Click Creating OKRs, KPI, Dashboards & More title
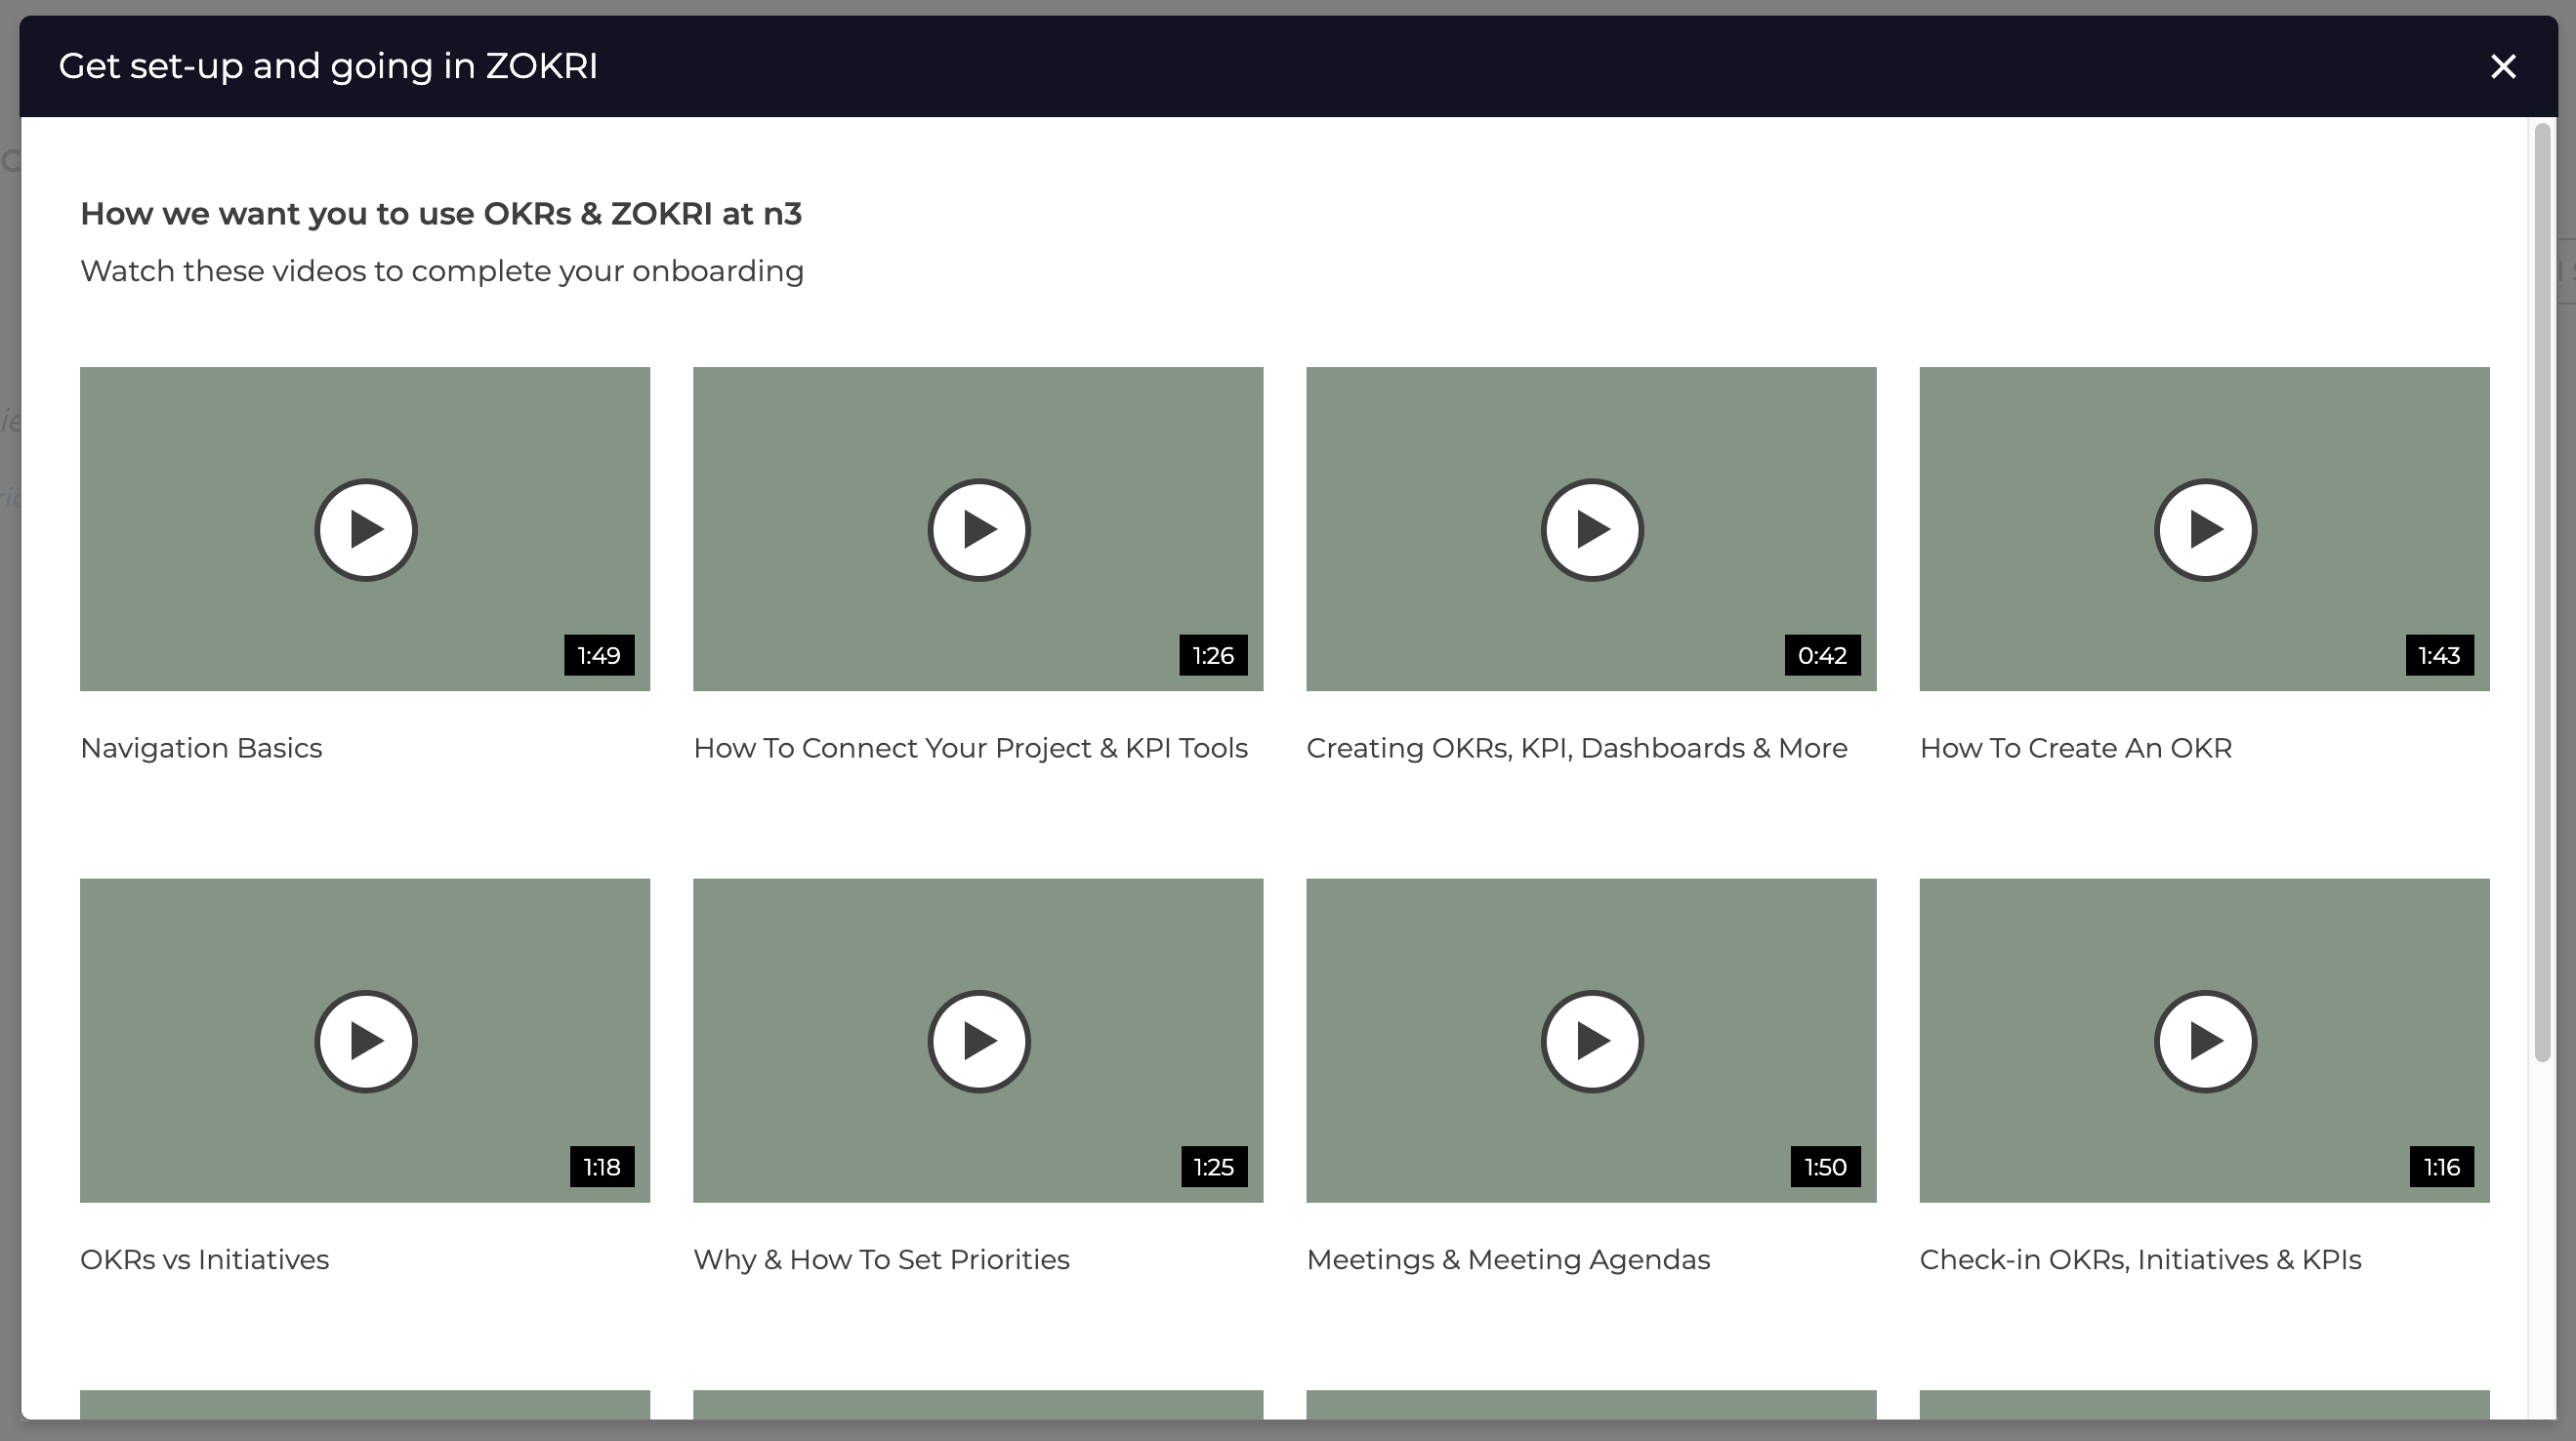This screenshot has height=1441, width=2576. click(1577, 748)
